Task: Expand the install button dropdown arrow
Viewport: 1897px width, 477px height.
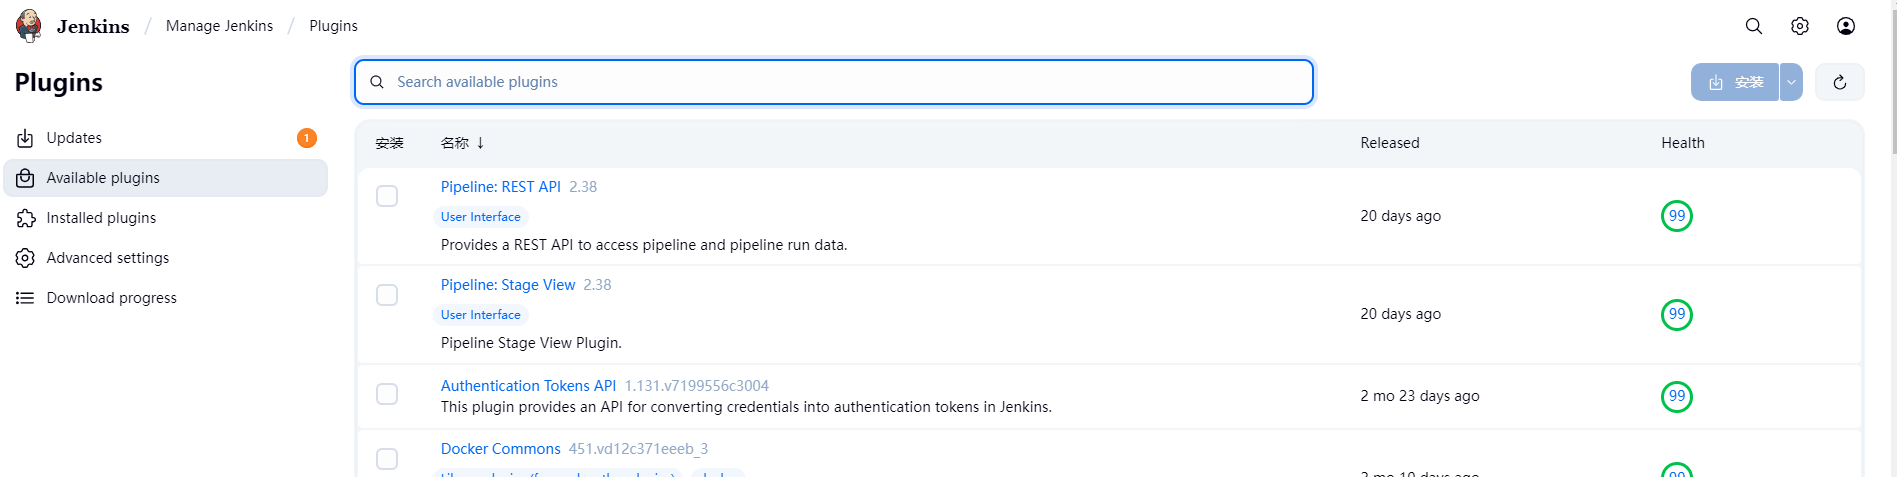Action: click(x=1791, y=82)
